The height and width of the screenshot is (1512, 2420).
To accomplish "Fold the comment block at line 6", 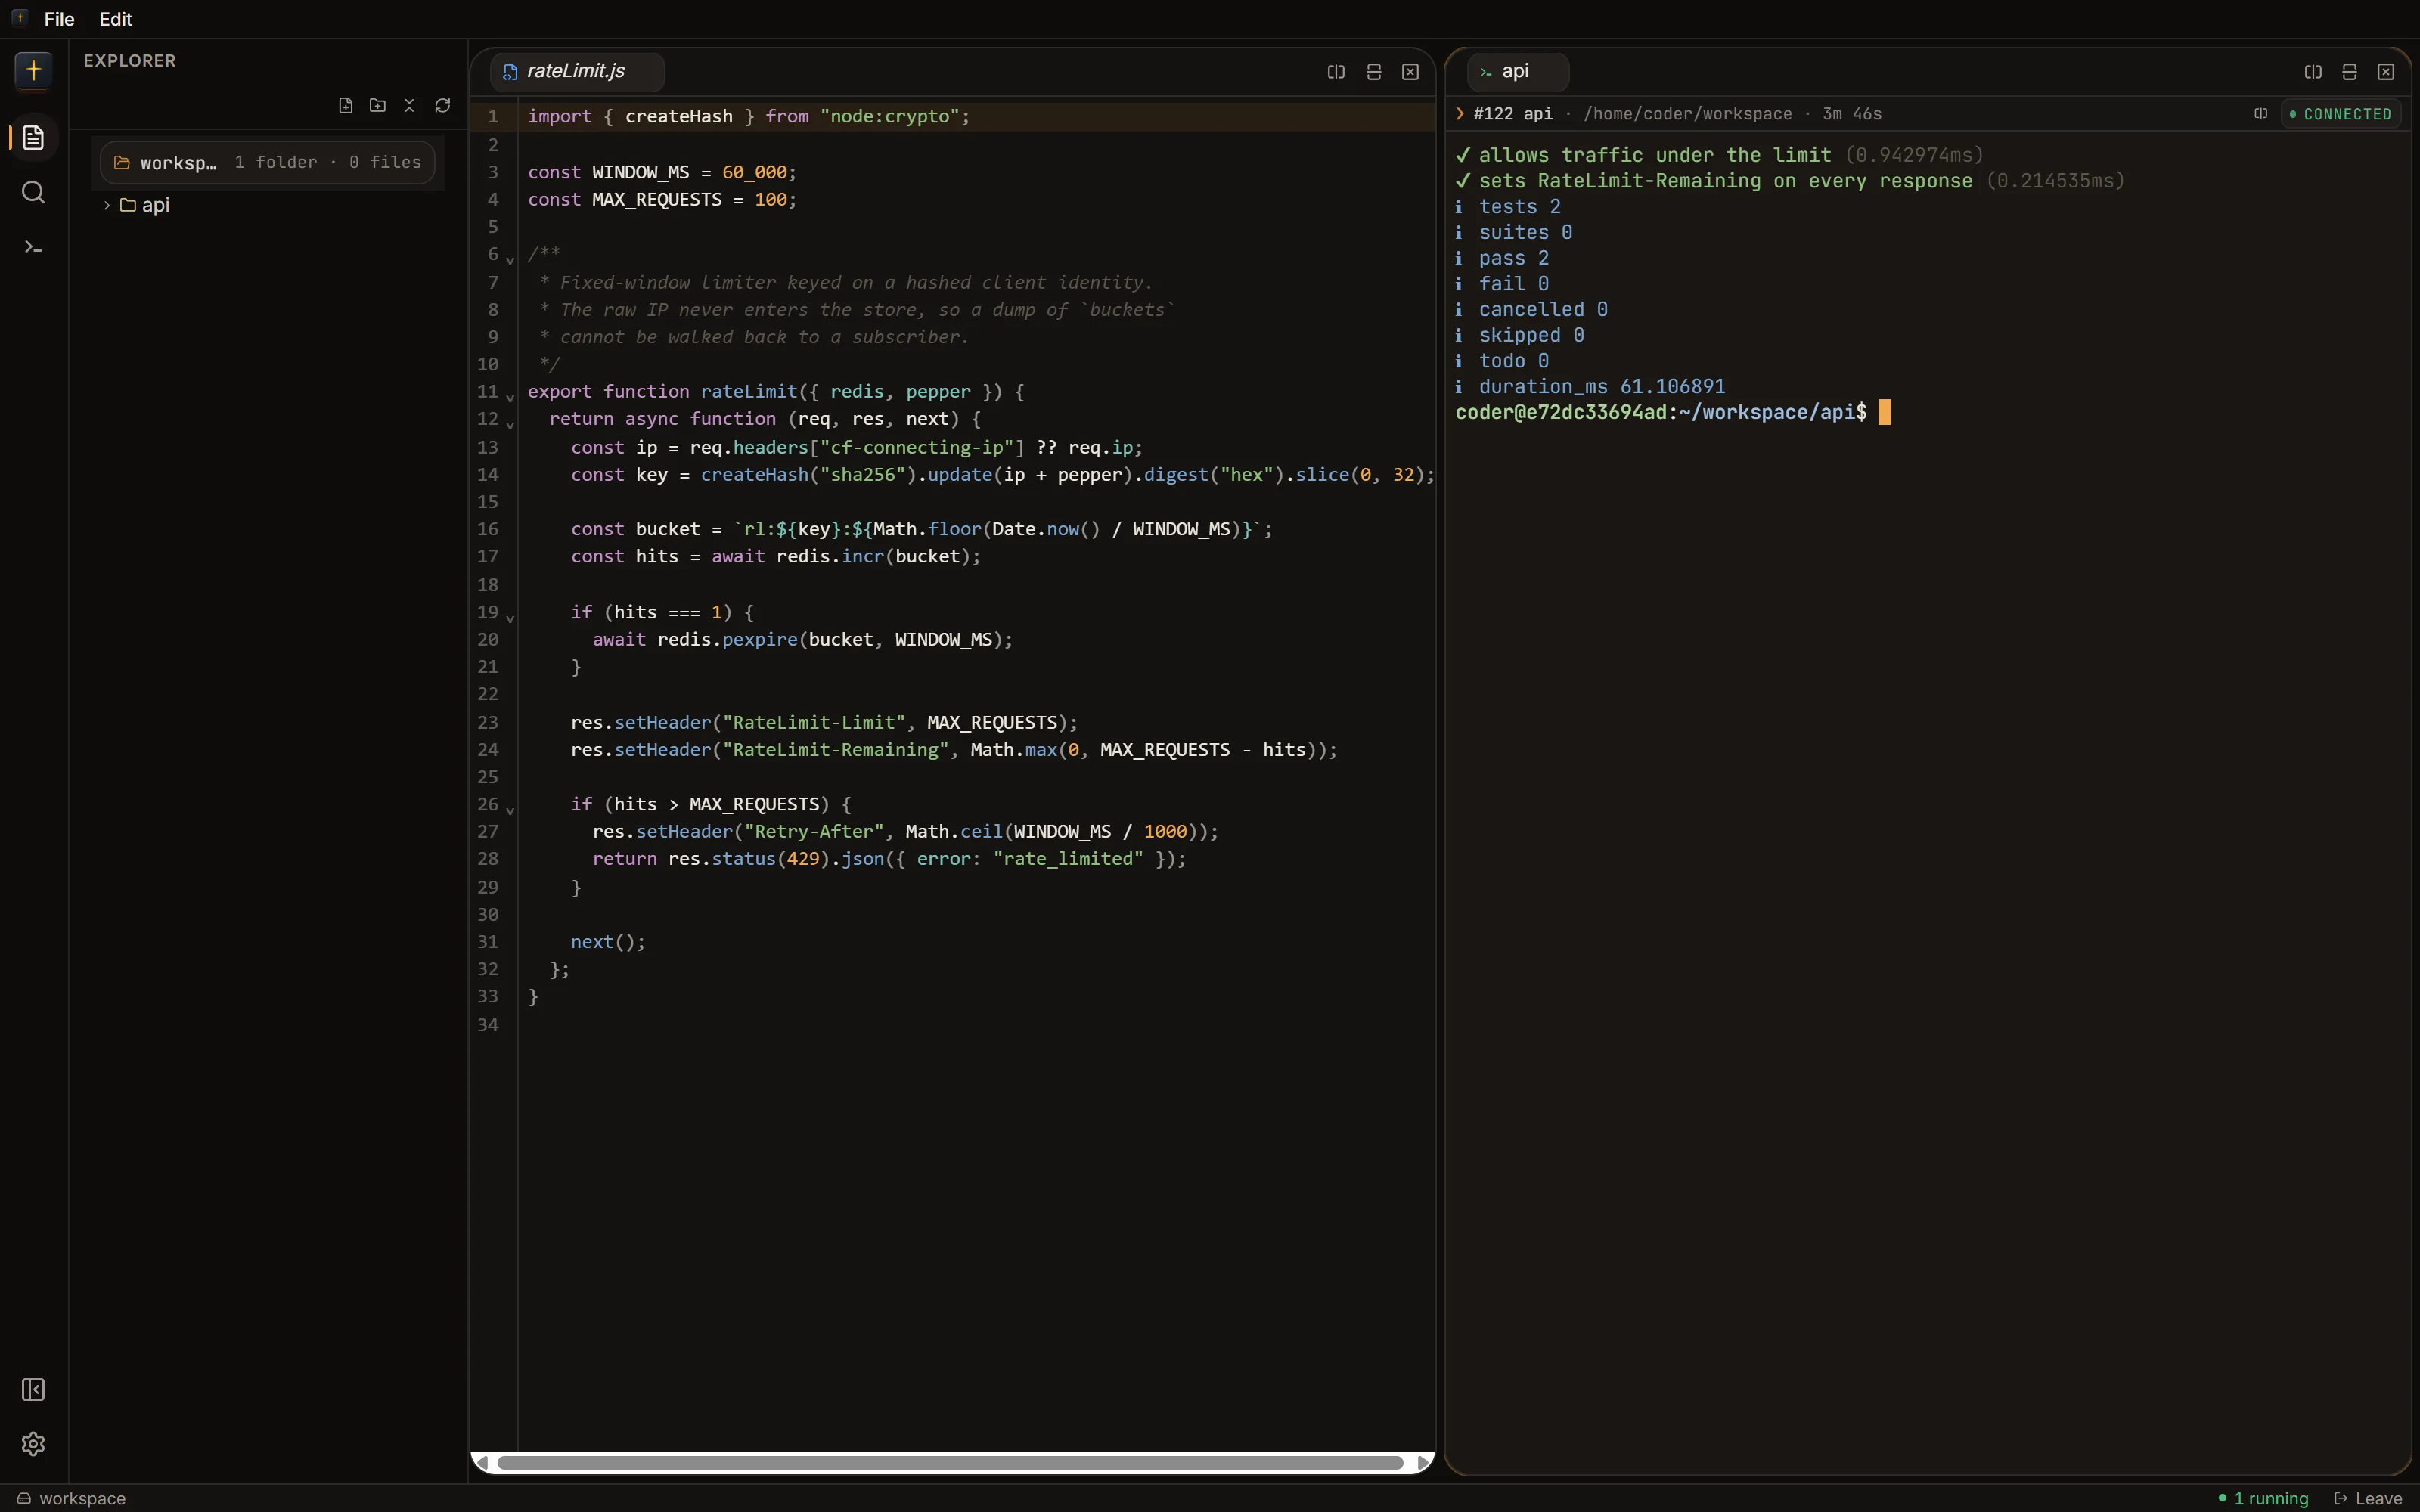I will point(510,260).
